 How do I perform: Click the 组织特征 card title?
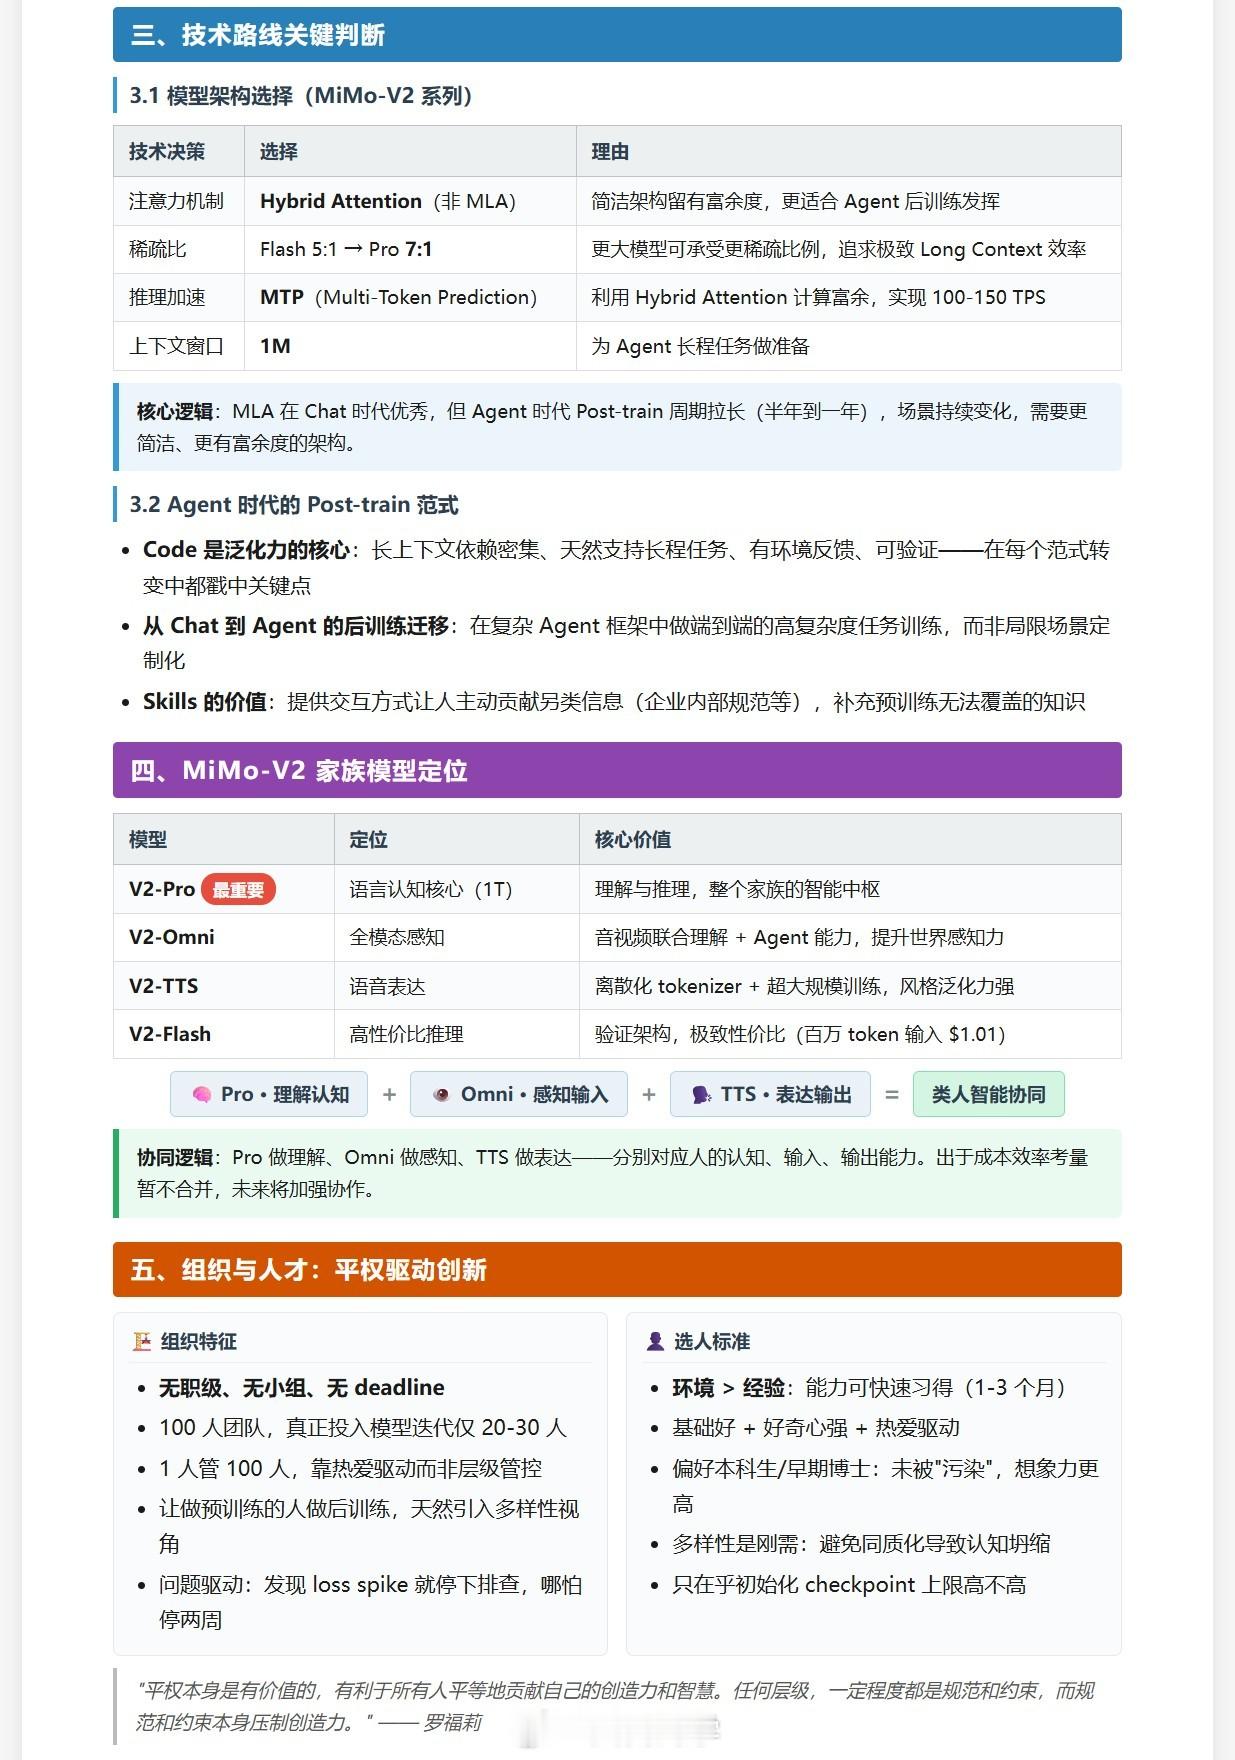click(199, 1342)
